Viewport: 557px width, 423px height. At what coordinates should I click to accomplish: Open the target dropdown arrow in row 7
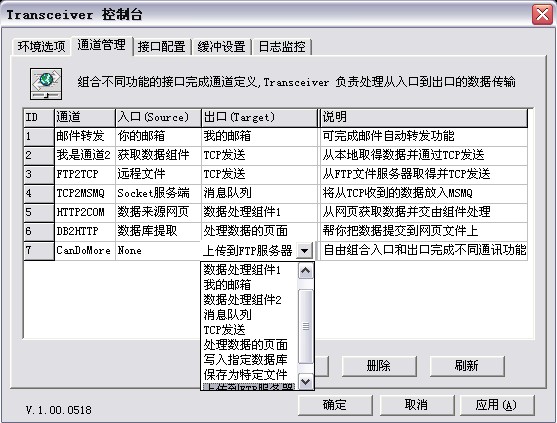coord(304,250)
